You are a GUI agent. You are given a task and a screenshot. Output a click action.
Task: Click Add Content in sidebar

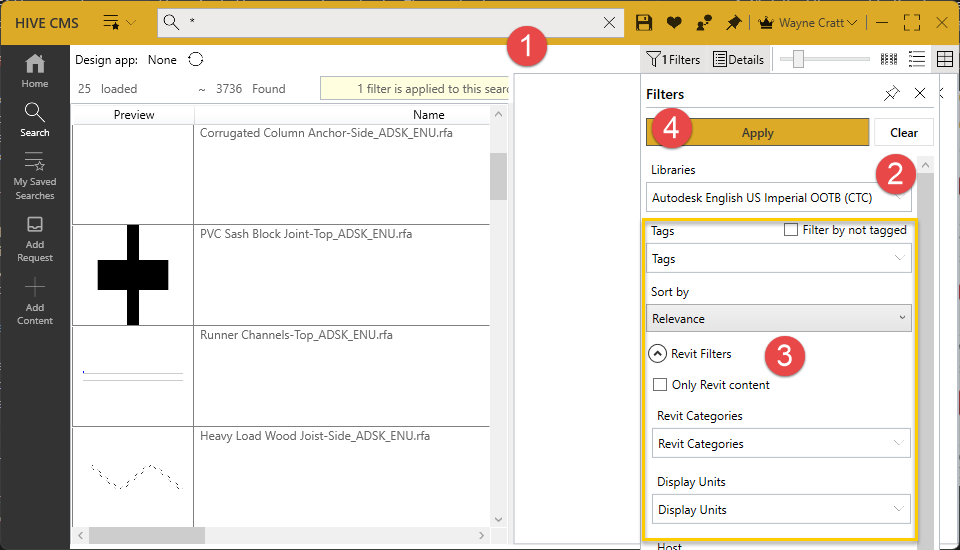coord(35,302)
